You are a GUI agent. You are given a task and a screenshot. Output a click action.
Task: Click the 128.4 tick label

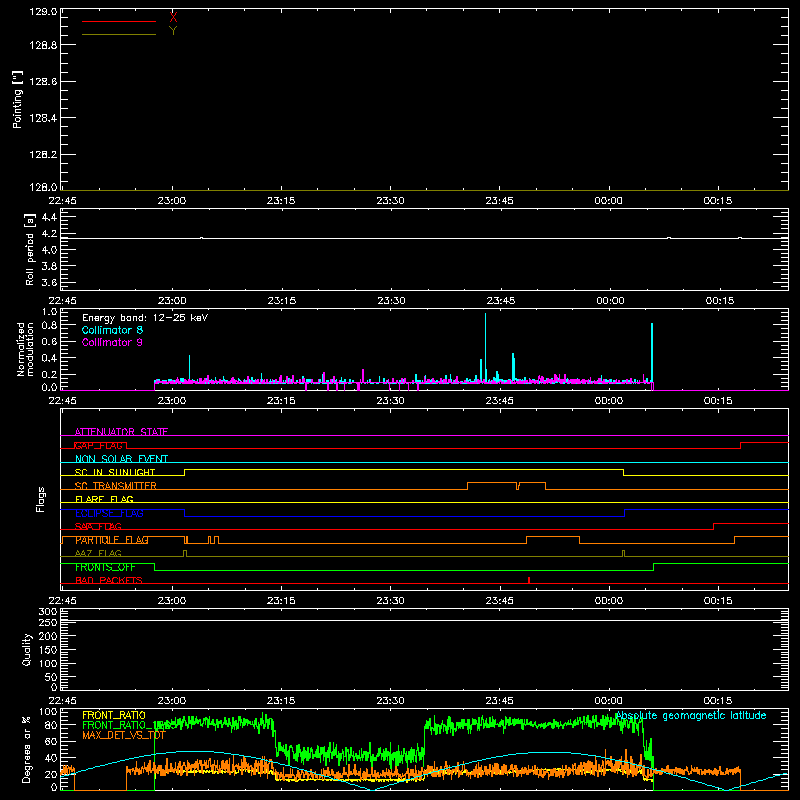[x=43, y=118]
